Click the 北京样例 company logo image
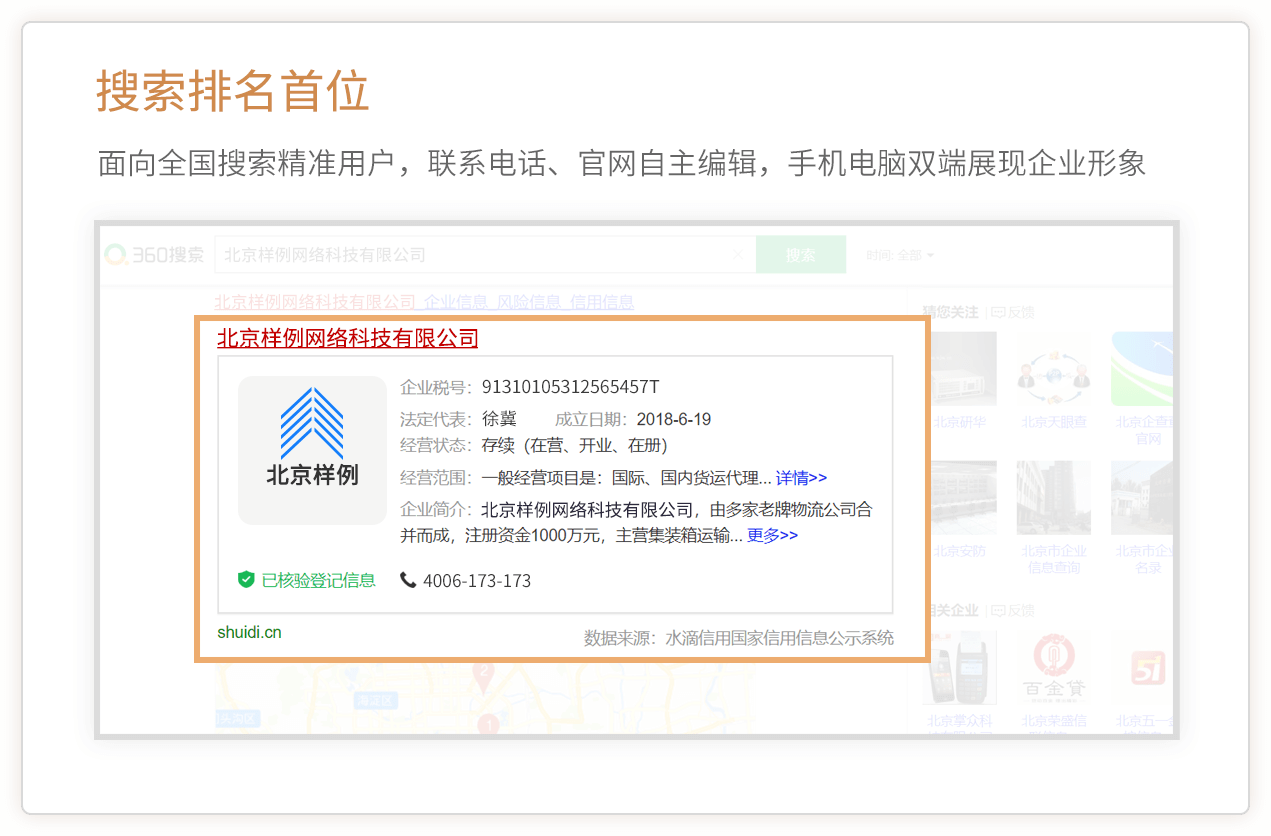Viewport: 1271px width, 836px height. (x=312, y=450)
